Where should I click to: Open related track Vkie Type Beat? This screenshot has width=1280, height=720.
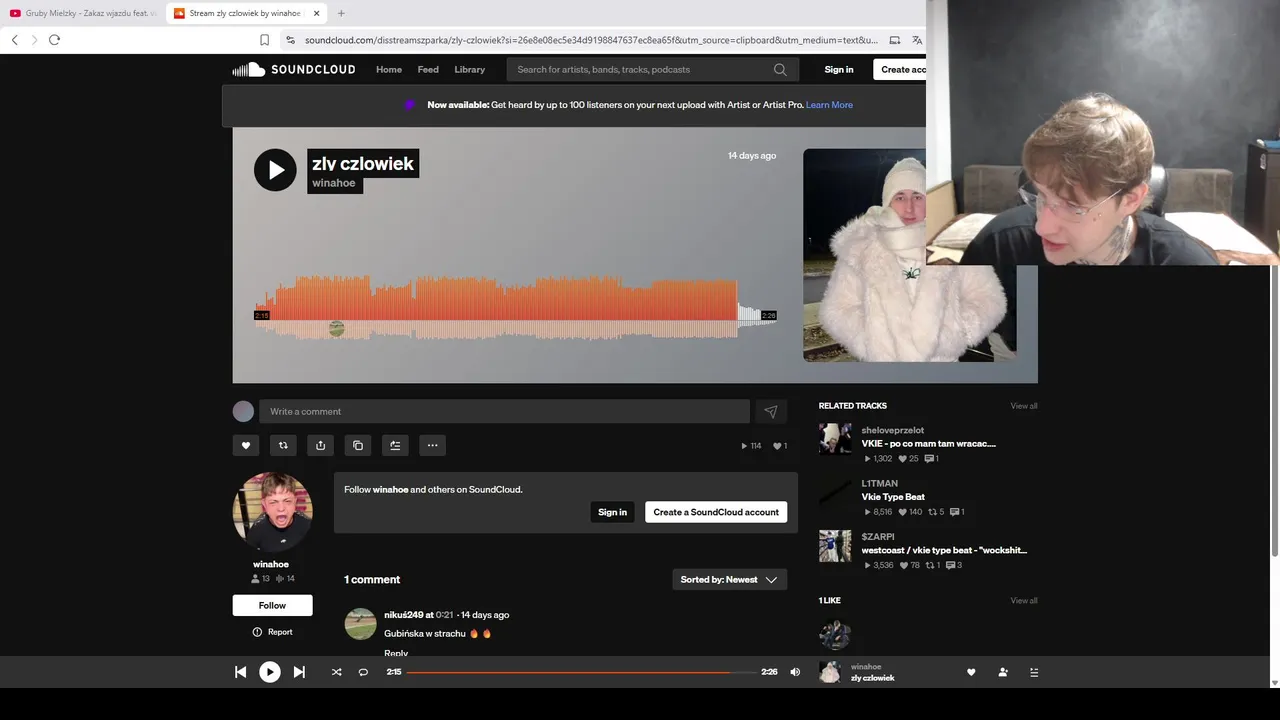[893, 496]
